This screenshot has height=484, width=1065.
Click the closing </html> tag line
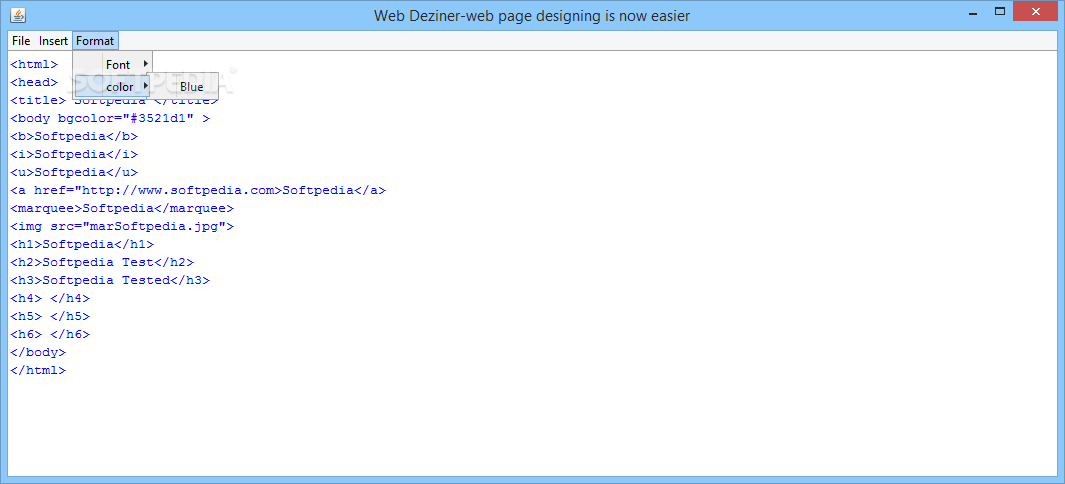point(38,371)
